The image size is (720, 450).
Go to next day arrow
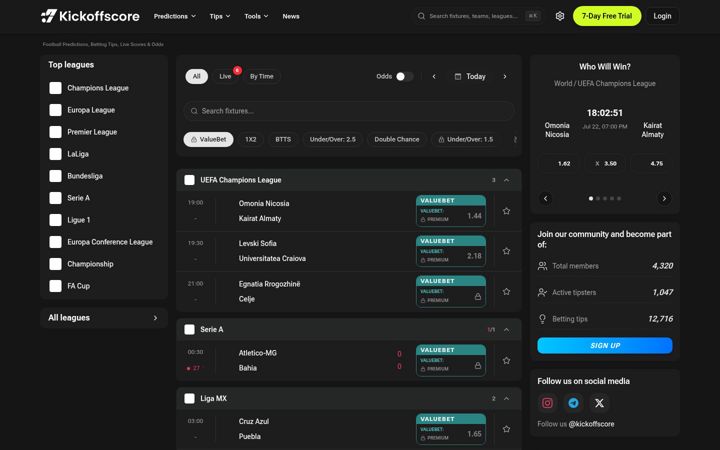point(505,77)
